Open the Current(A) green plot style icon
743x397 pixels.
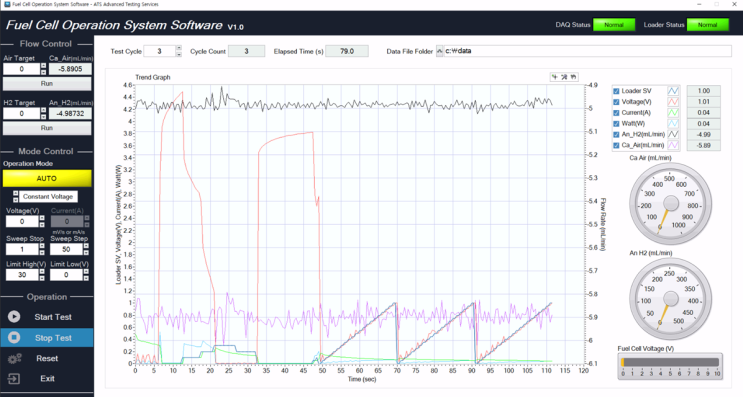pyautogui.click(x=673, y=112)
